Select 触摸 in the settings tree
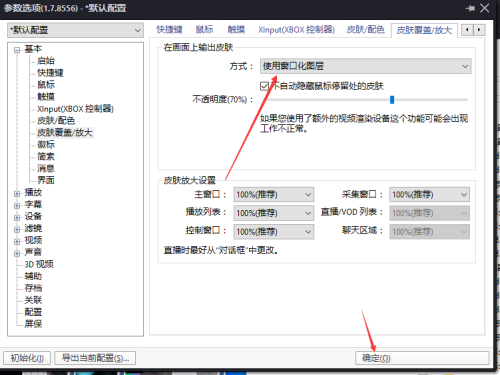Viewport: 500px width, 375px height. point(46,97)
